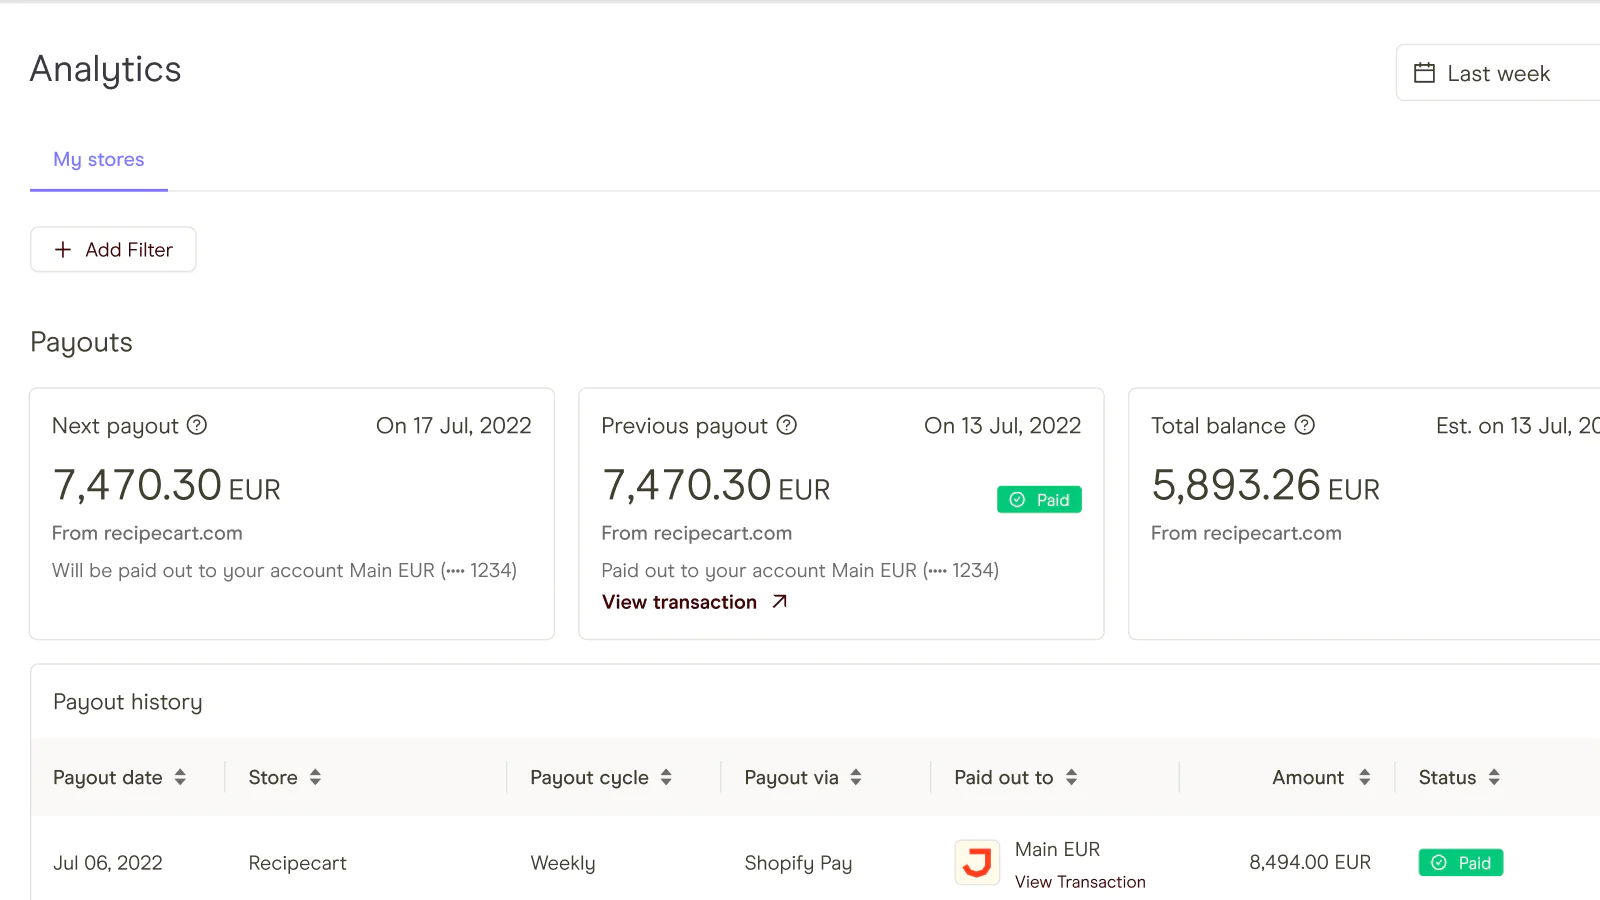This screenshot has height=900, width=1600.
Task: Sort by Payout cycle column arrows
Action: pos(666,777)
